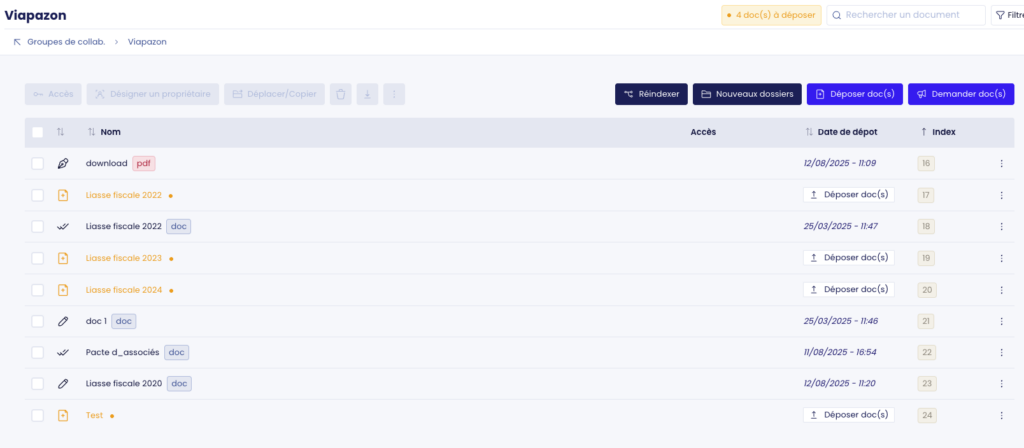
Task: Toggle the select-all checkbox in table header
Action: tap(37, 132)
